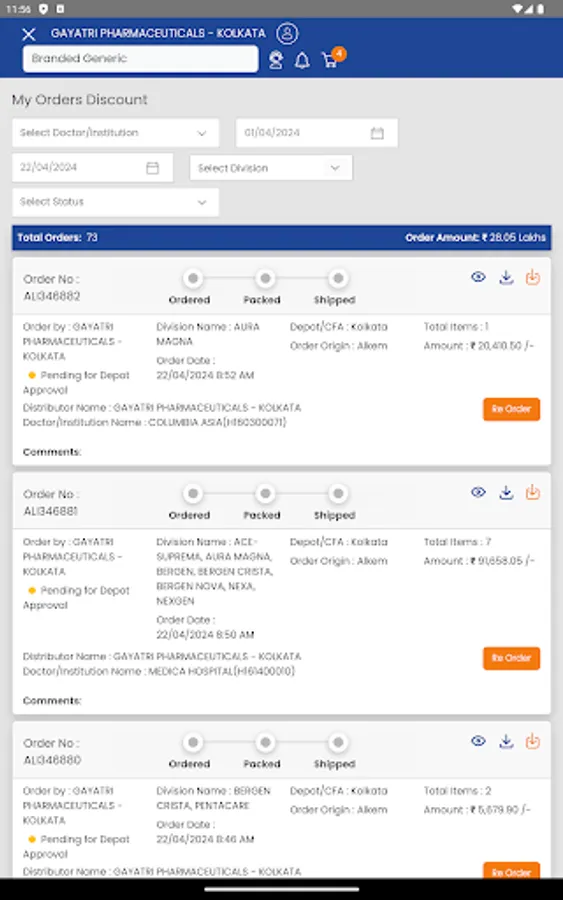
Task: Open the 22/04/2024 end date calendar
Action: pos(153,168)
